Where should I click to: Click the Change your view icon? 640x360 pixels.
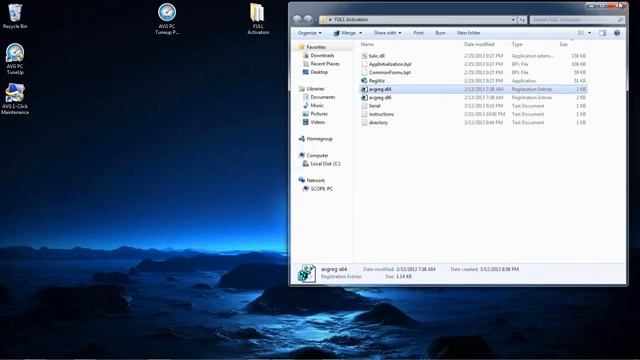pyautogui.click(x=580, y=33)
